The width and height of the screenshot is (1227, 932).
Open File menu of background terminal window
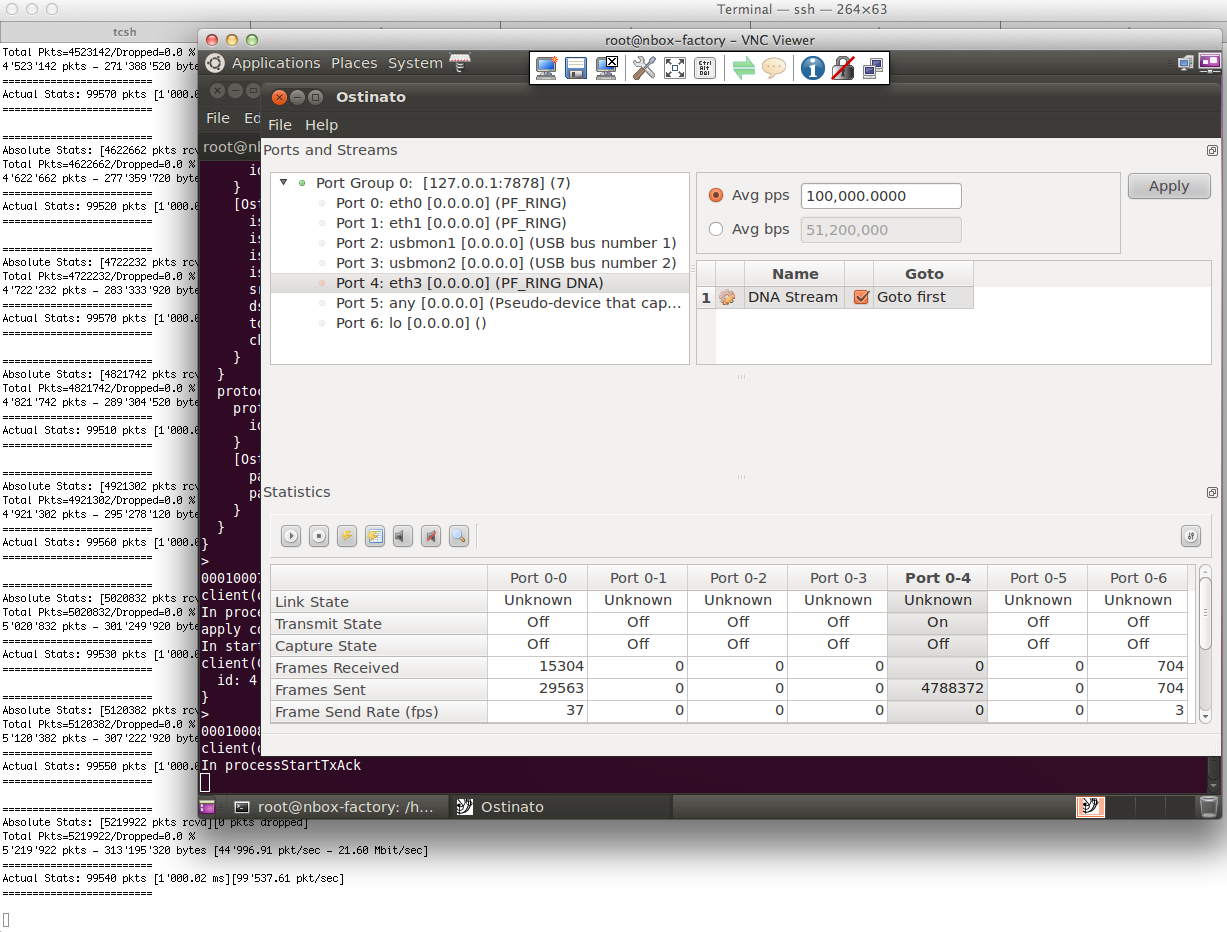218,118
